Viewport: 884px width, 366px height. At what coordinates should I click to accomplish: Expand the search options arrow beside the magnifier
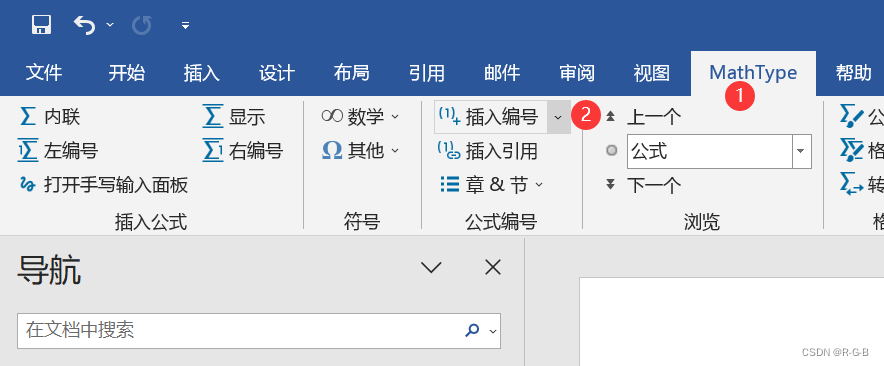pos(493,331)
